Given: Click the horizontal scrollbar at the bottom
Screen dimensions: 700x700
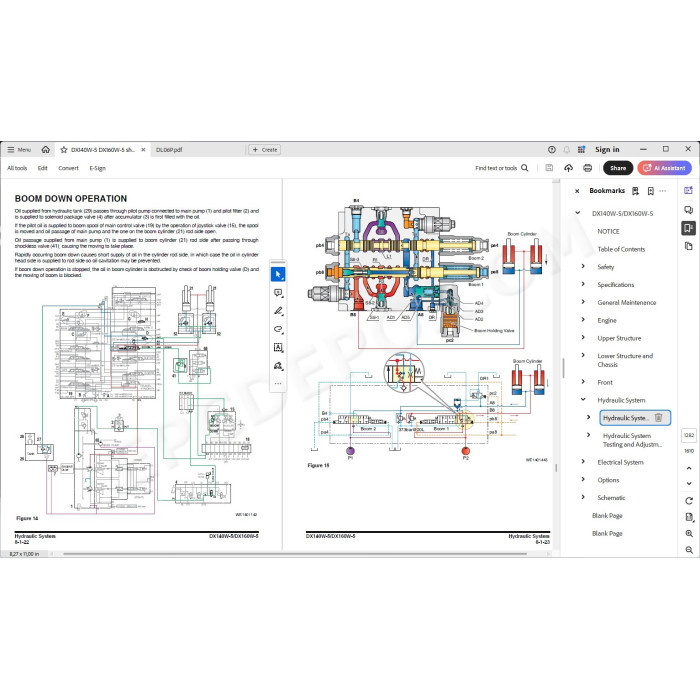Looking at the screenshot, I should pyautogui.click(x=295, y=554).
